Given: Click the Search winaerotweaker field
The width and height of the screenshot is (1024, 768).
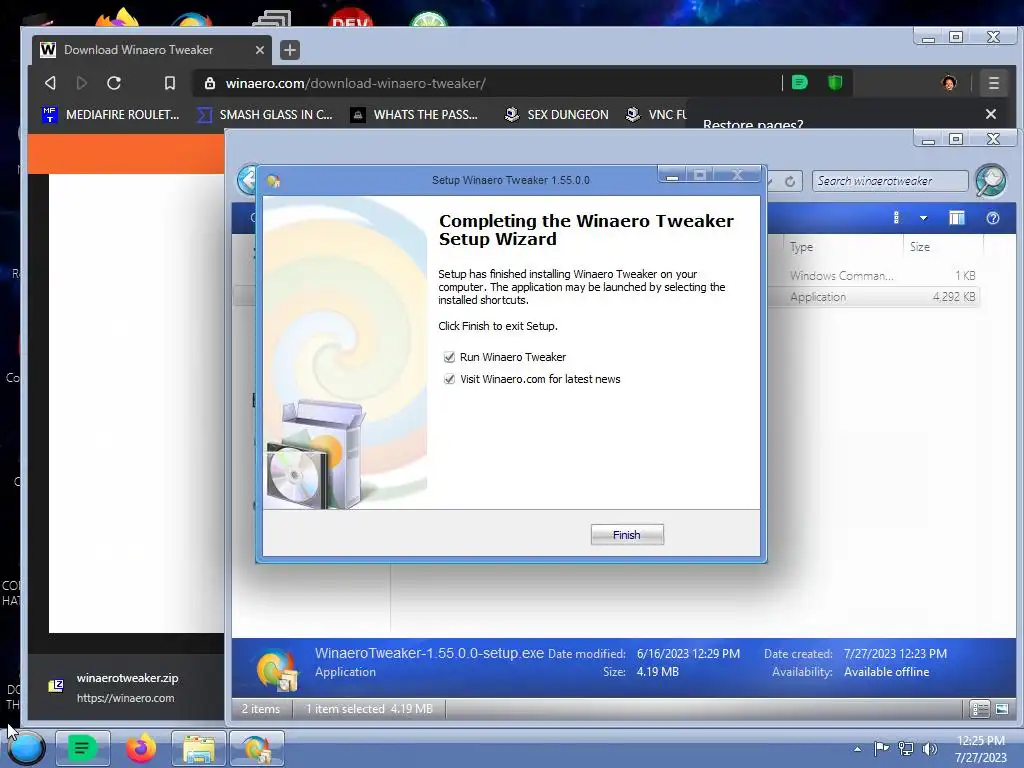Looking at the screenshot, I should [x=889, y=181].
